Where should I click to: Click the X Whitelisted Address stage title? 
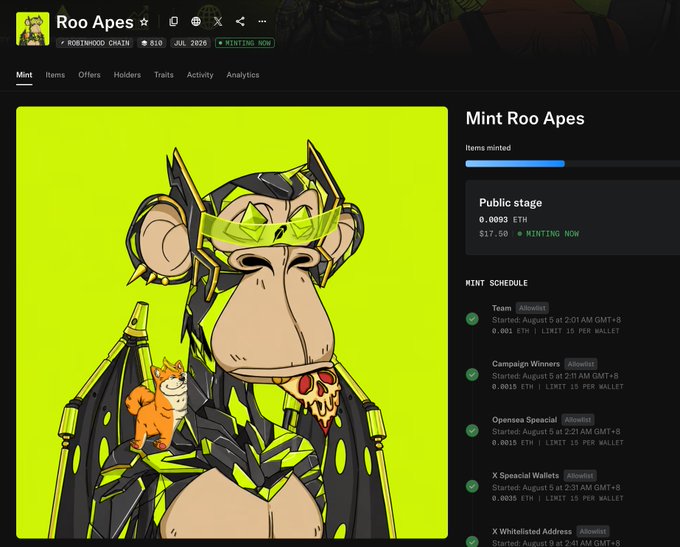point(532,531)
